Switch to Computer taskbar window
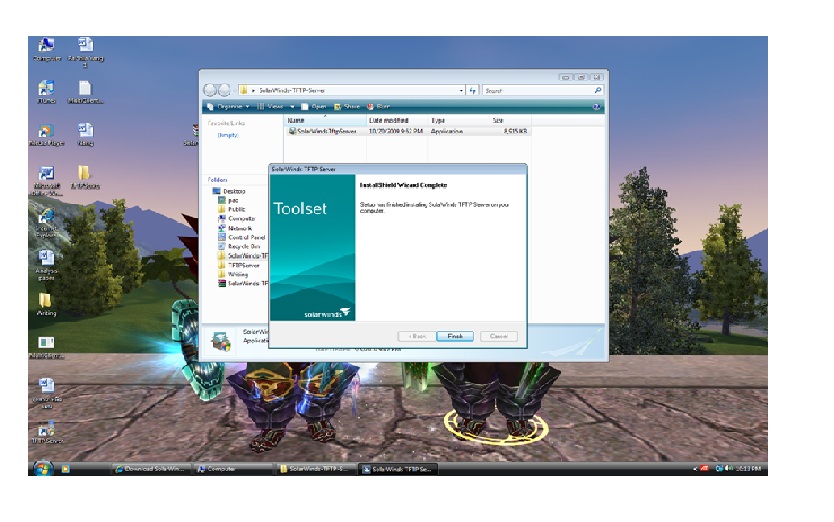The width and height of the screenshot is (834, 522). tap(233, 469)
